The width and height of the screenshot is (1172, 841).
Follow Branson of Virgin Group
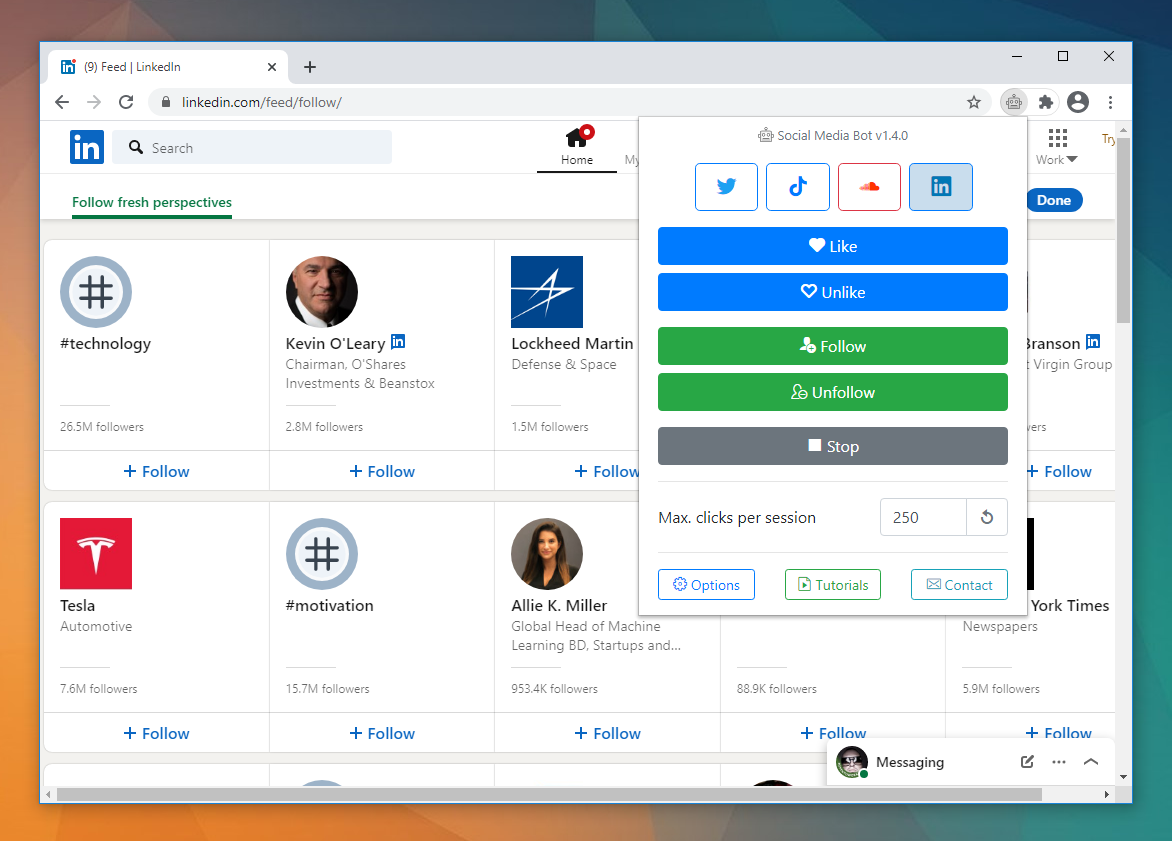pyautogui.click(x=1060, y=472)
